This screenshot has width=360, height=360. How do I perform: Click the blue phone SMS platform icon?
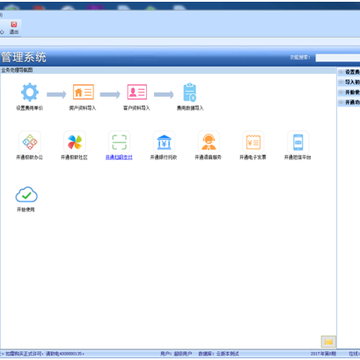coord(298,142)
